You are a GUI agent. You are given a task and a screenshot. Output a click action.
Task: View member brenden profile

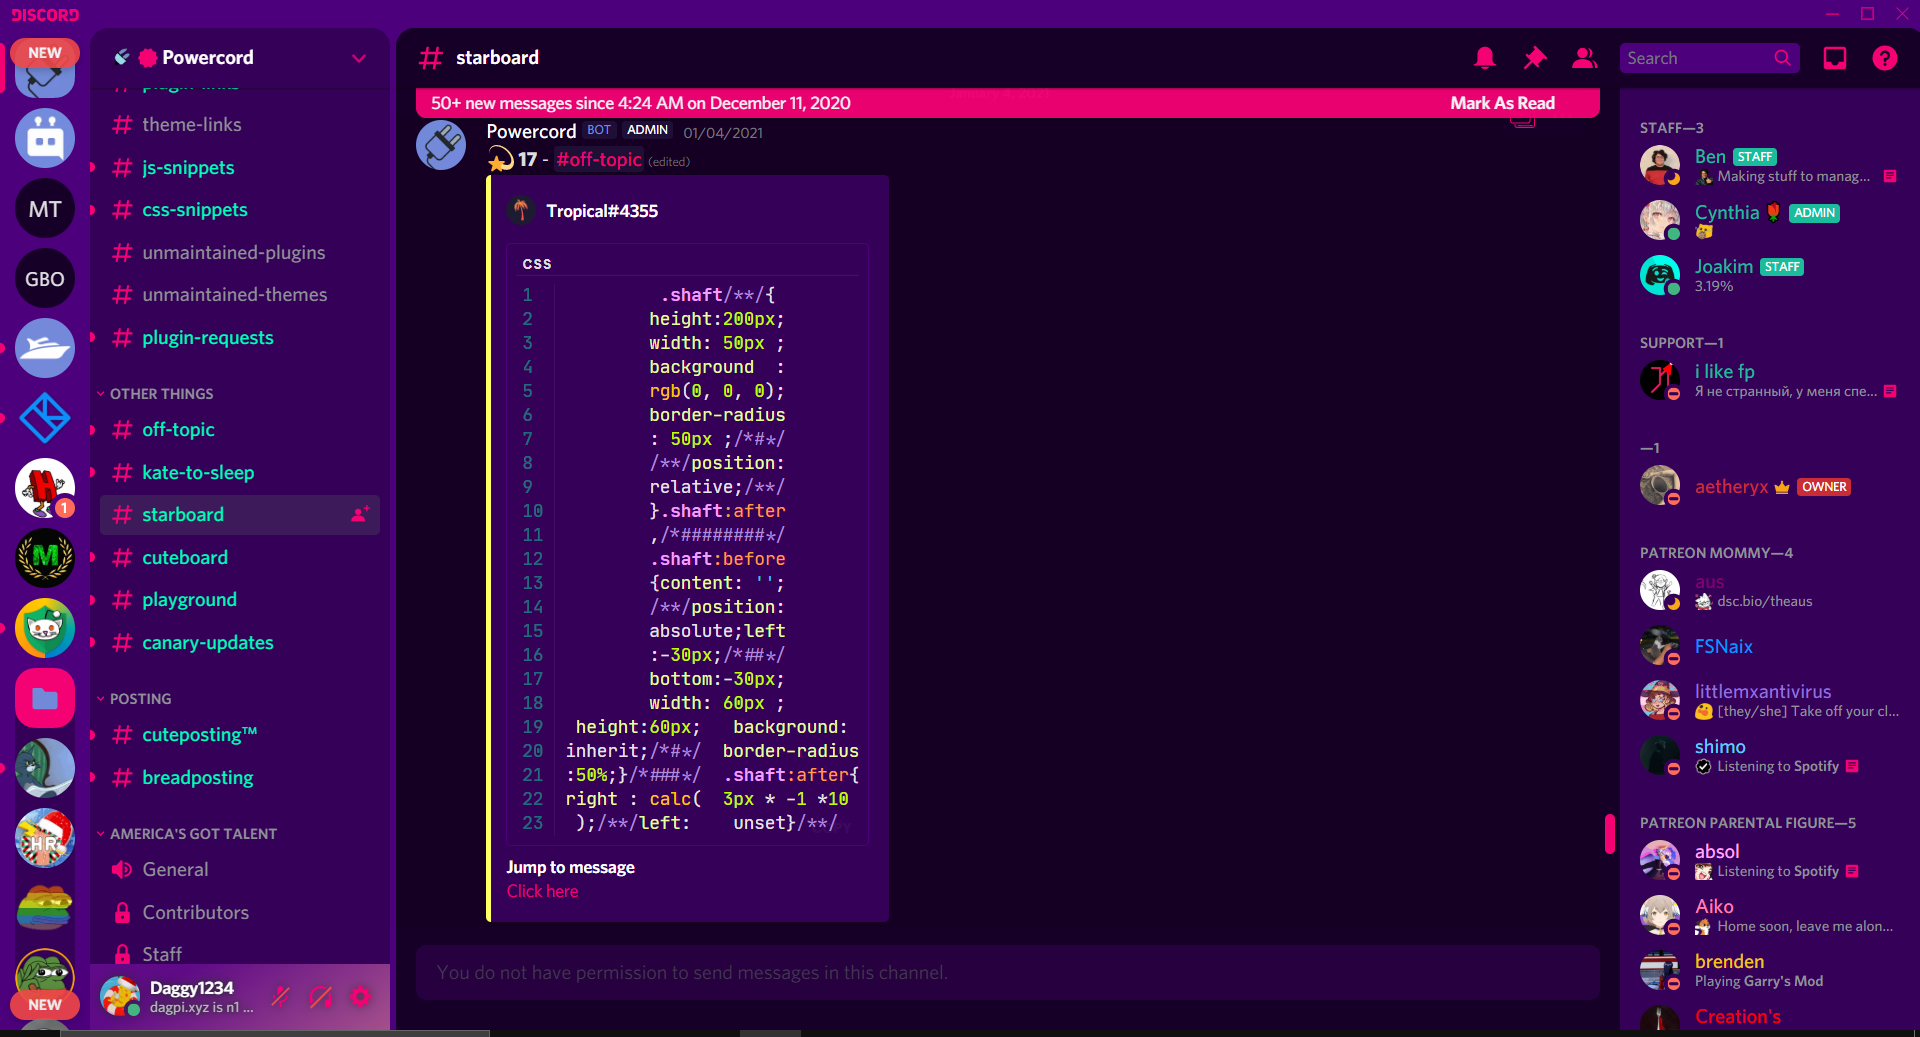1770,970
